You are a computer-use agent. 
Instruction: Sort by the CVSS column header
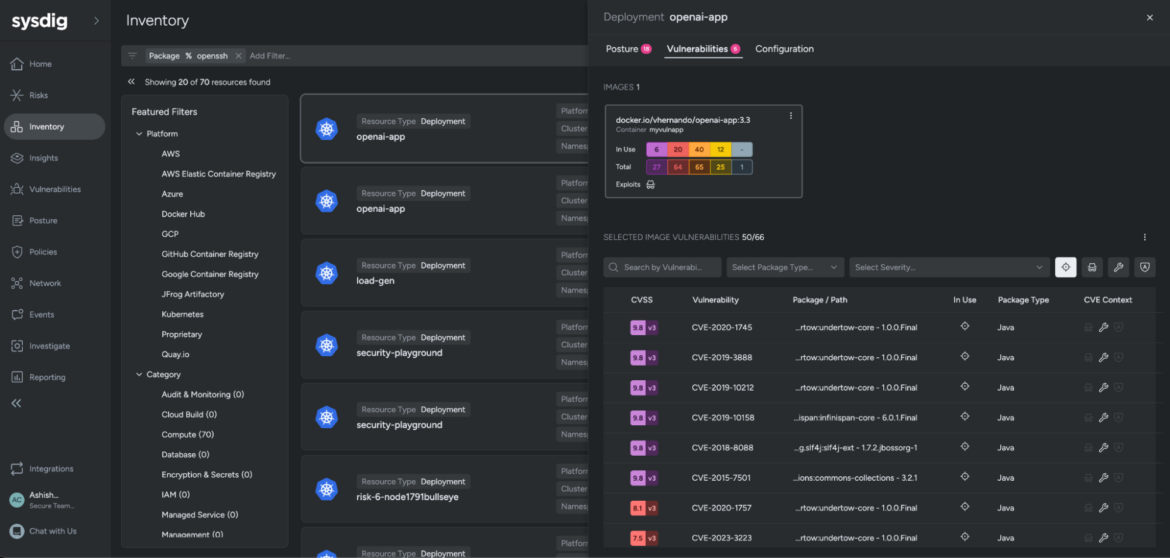(x=642, y=300)
